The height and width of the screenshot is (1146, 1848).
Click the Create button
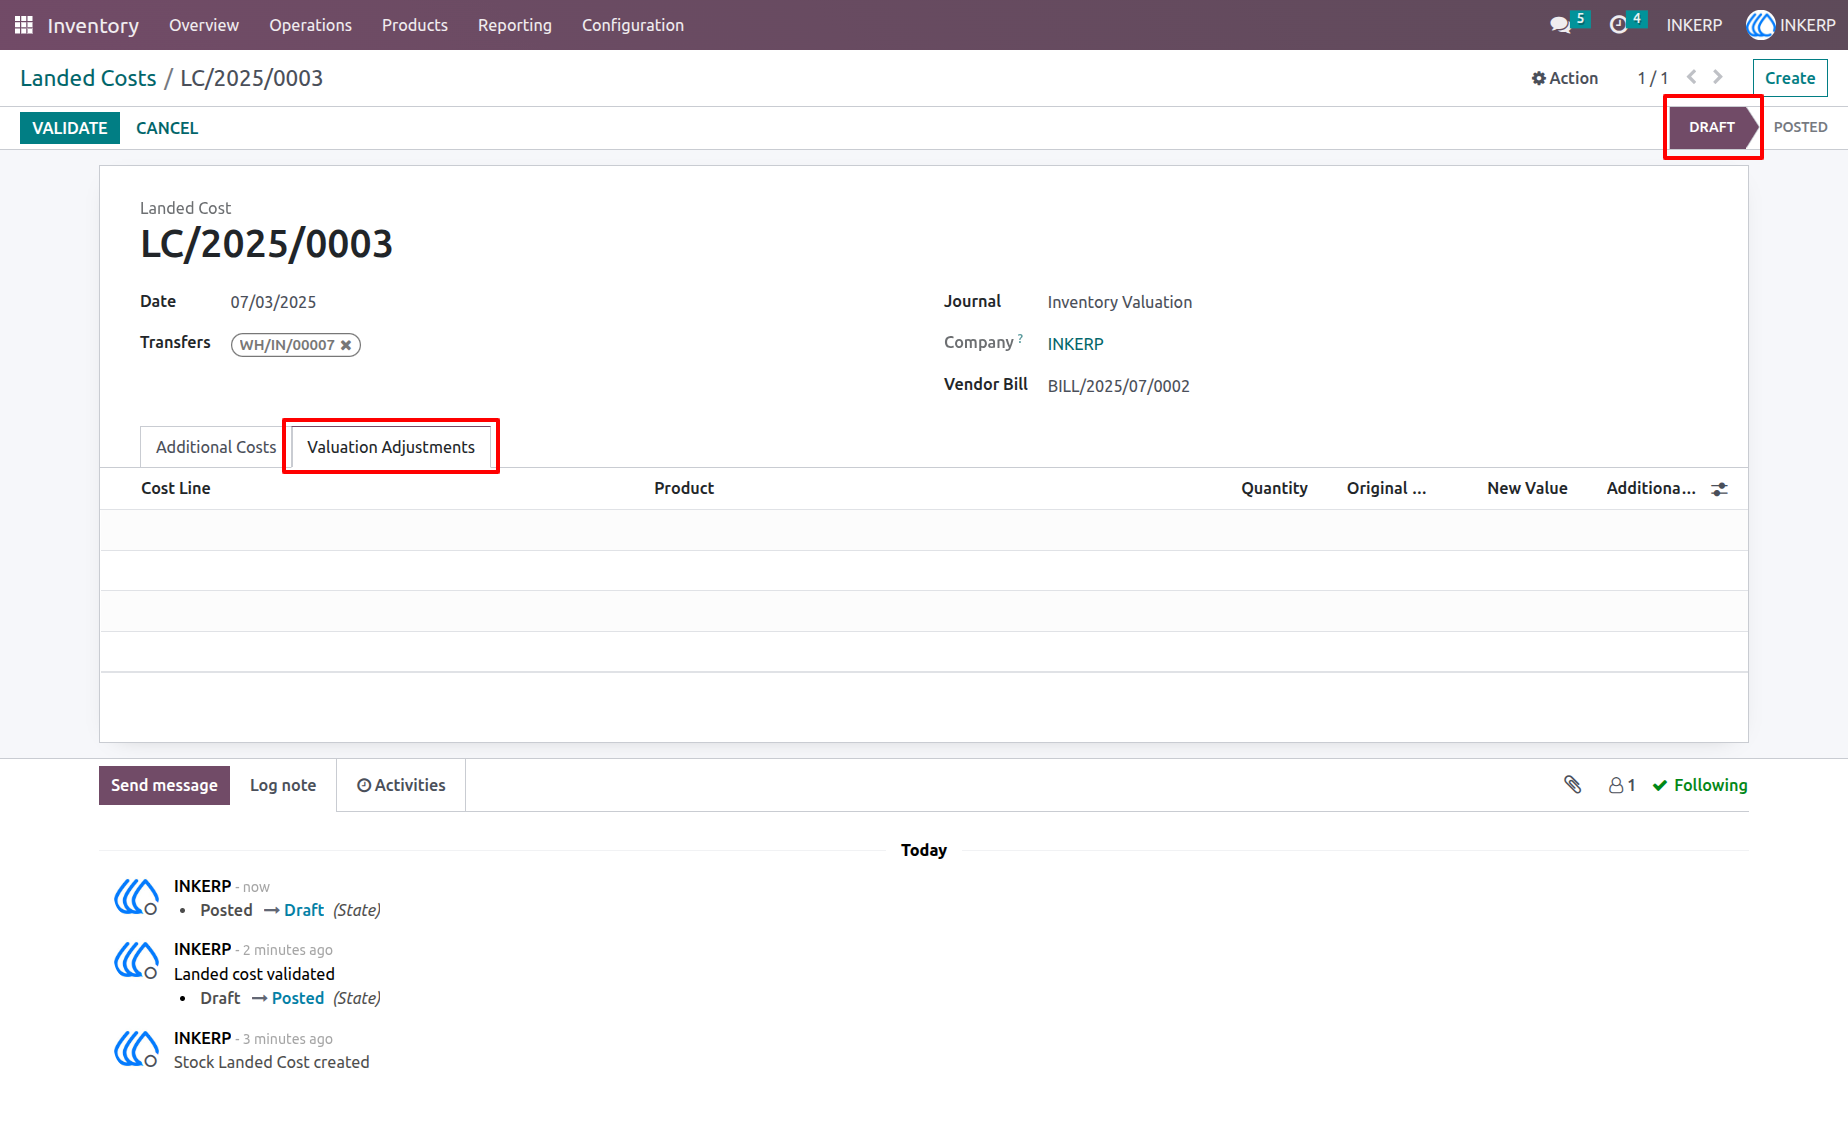pos(1790,78)
